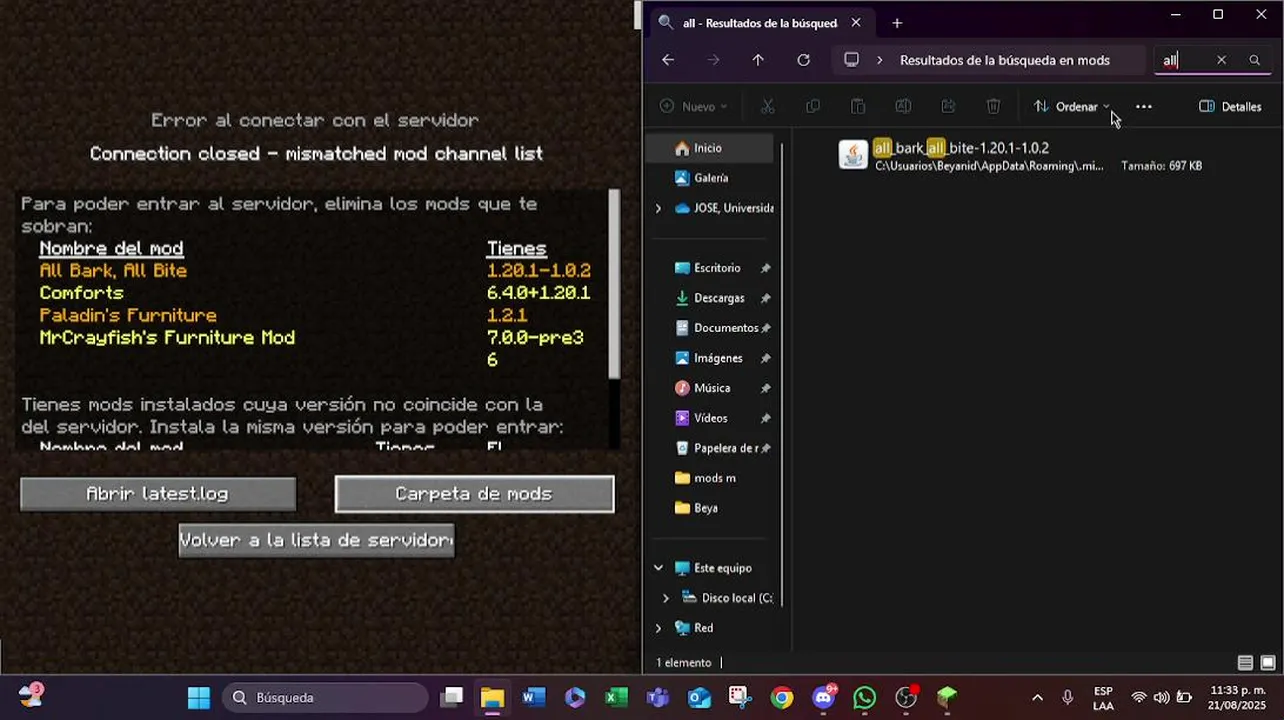Open a new Explorer tab
The width and height of the screenshot is (1284, 720).
tap(897, 23)
